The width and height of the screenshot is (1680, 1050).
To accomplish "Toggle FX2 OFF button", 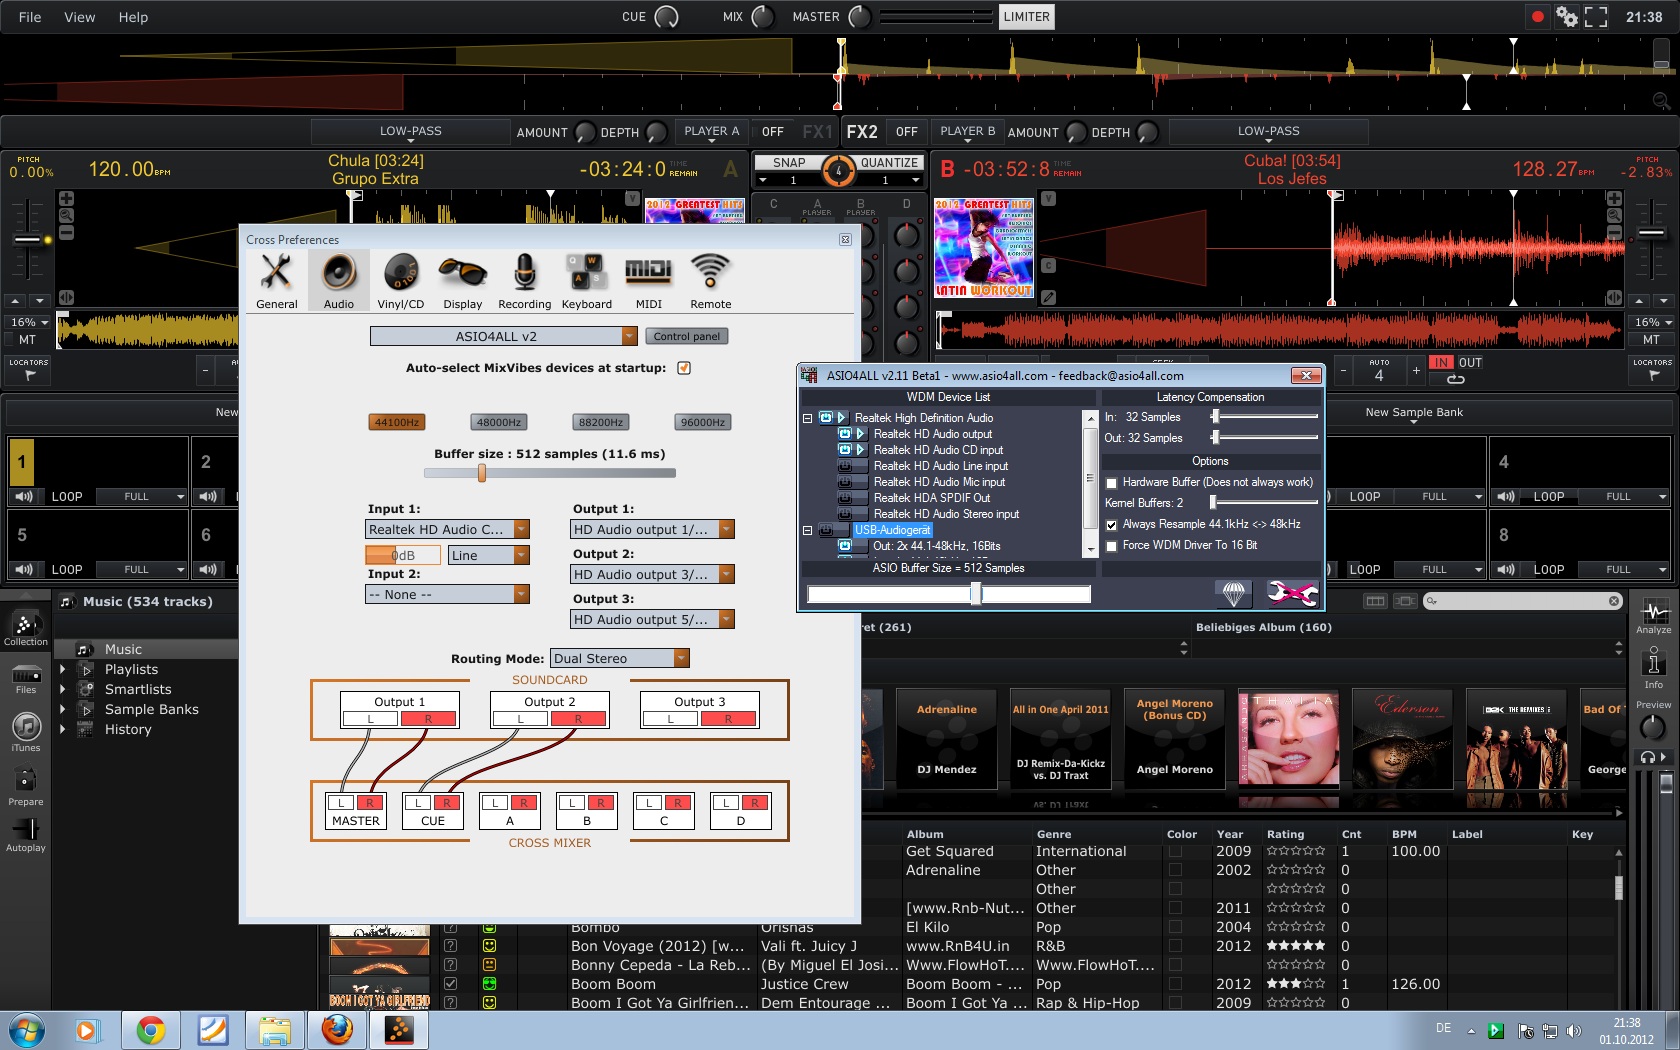I will point(906,132).
